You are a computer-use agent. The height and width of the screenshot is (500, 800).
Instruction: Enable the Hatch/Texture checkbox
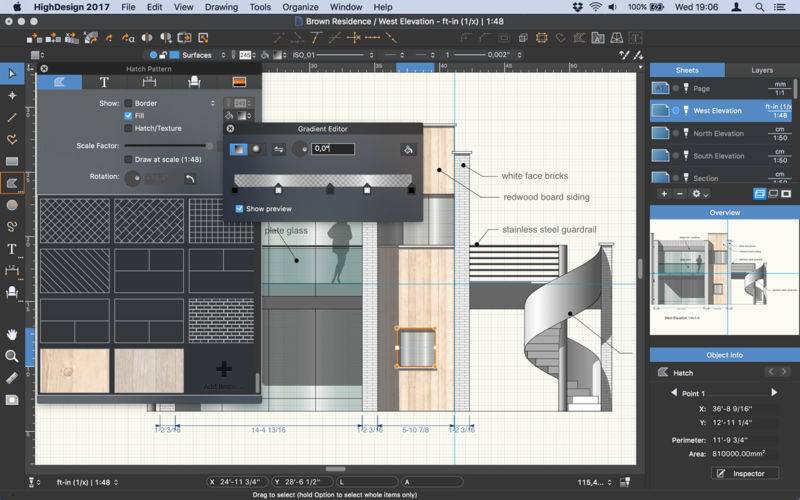tap(128, 128)
